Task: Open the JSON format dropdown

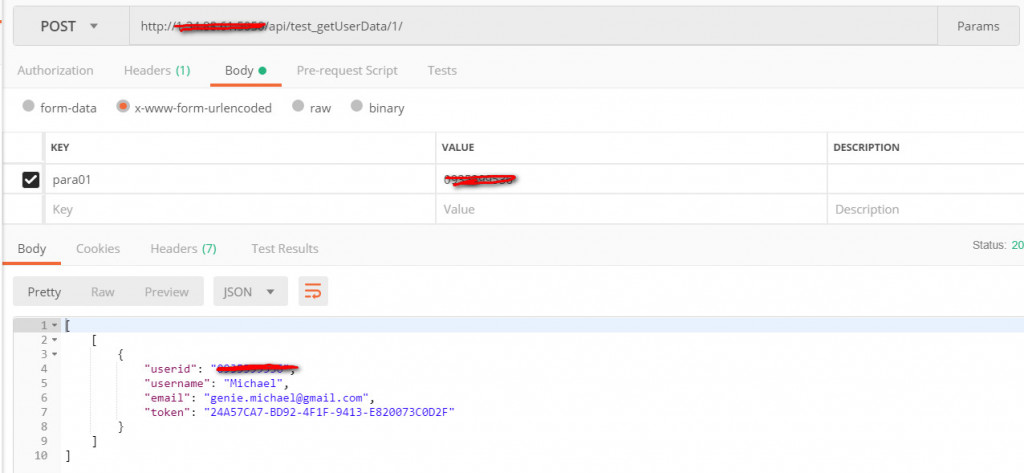Action: [250, 291]
